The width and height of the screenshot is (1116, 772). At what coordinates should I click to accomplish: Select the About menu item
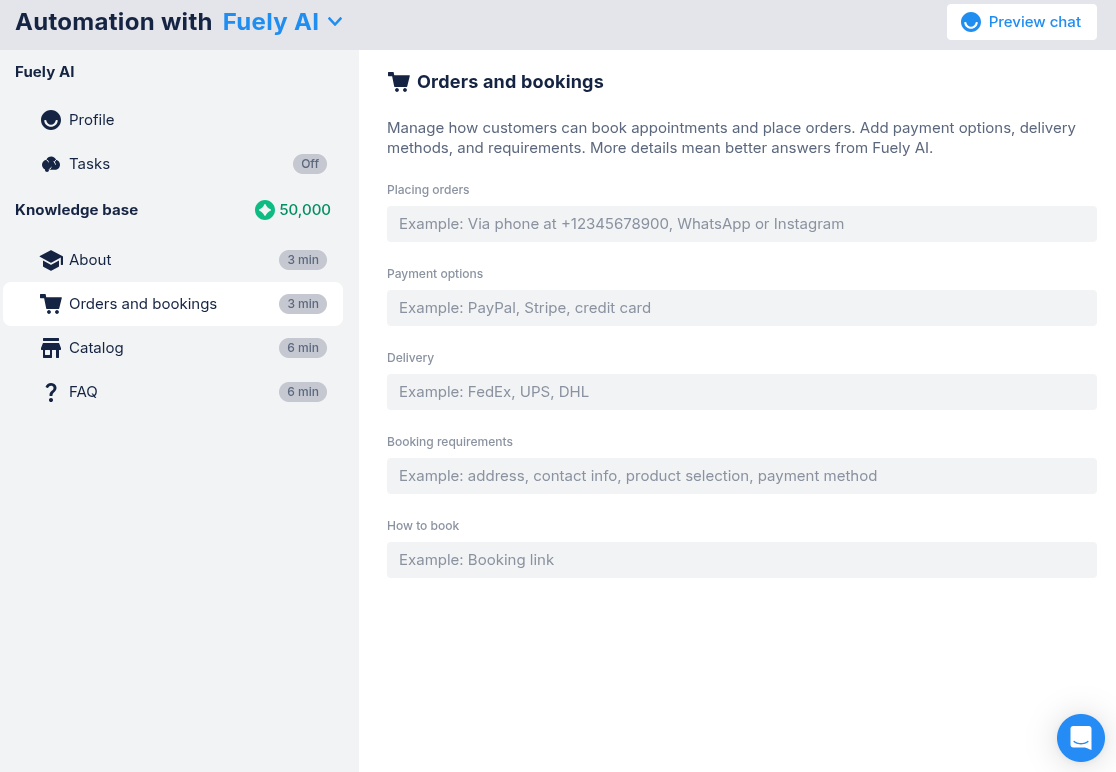(x=90, y=260)
